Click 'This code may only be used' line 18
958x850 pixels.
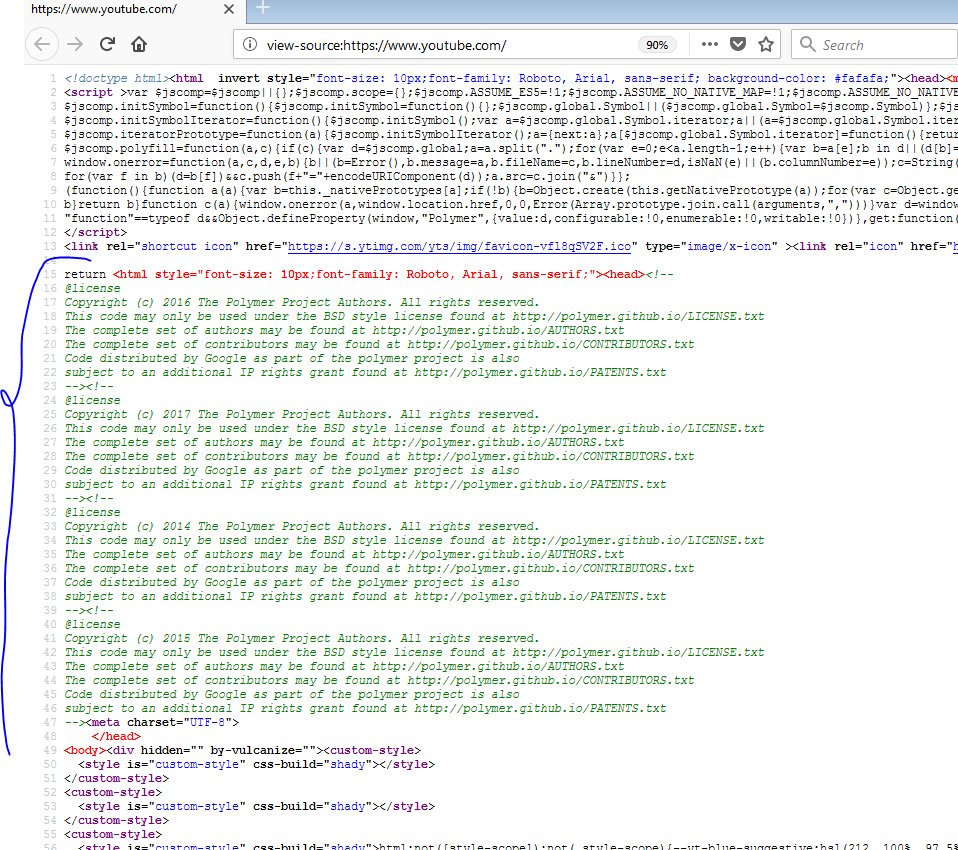(414, 317)
